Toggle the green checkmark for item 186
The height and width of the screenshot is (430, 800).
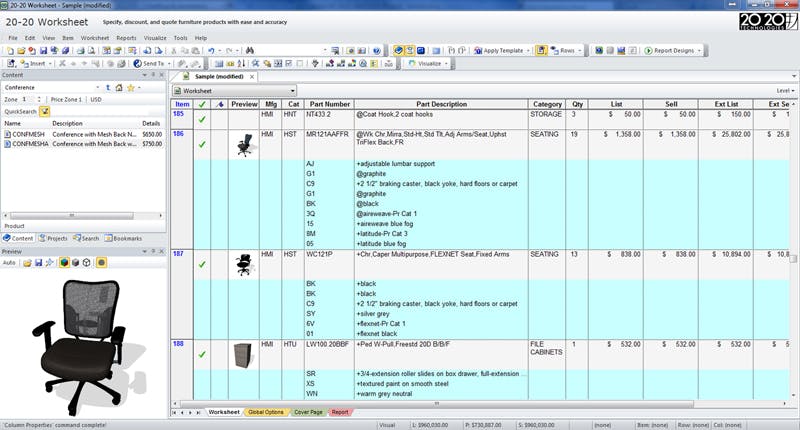pyautogui.click(x=202, y=145)
